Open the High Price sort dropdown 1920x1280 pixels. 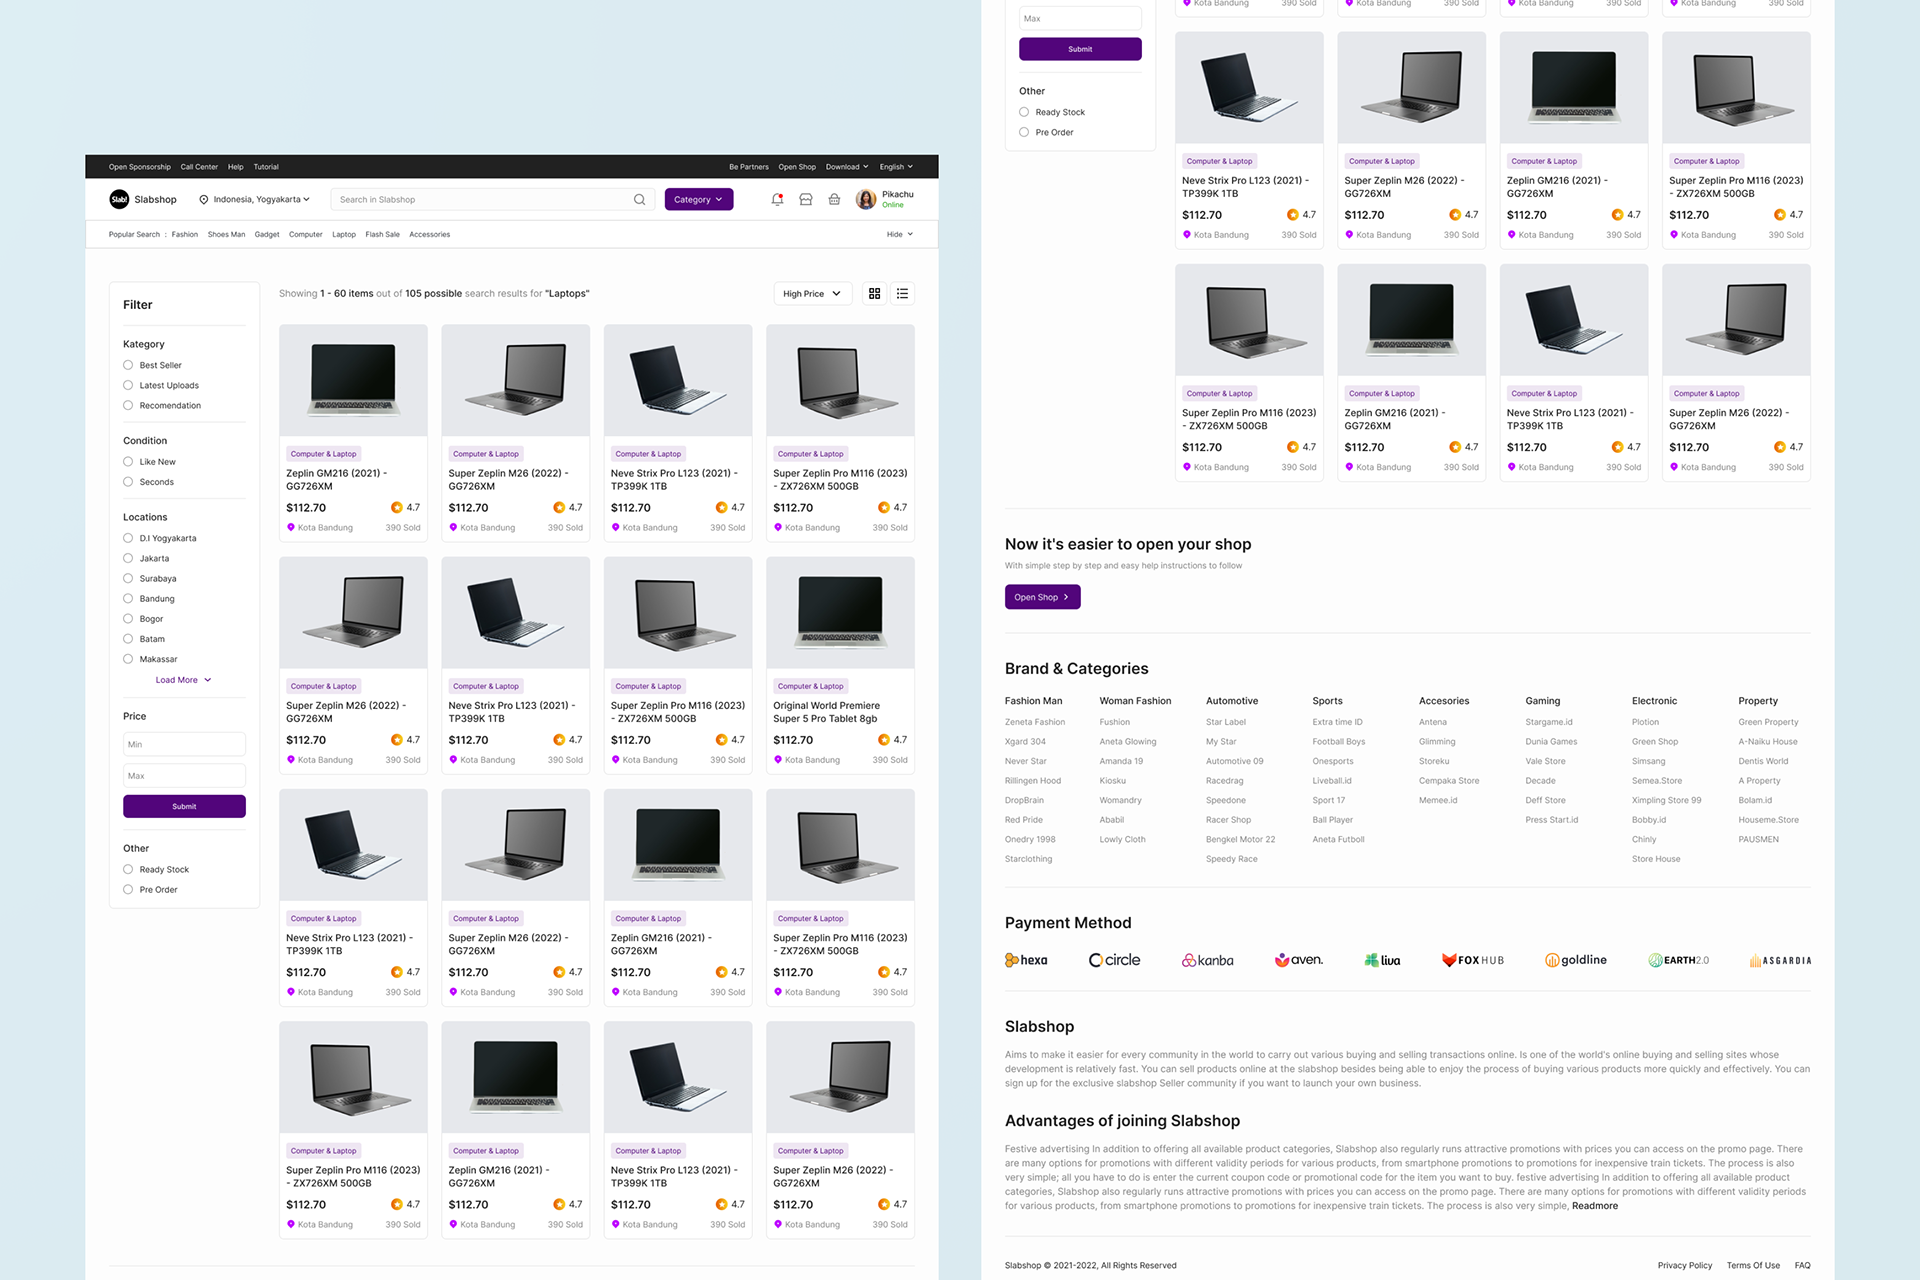coord(811,294)
